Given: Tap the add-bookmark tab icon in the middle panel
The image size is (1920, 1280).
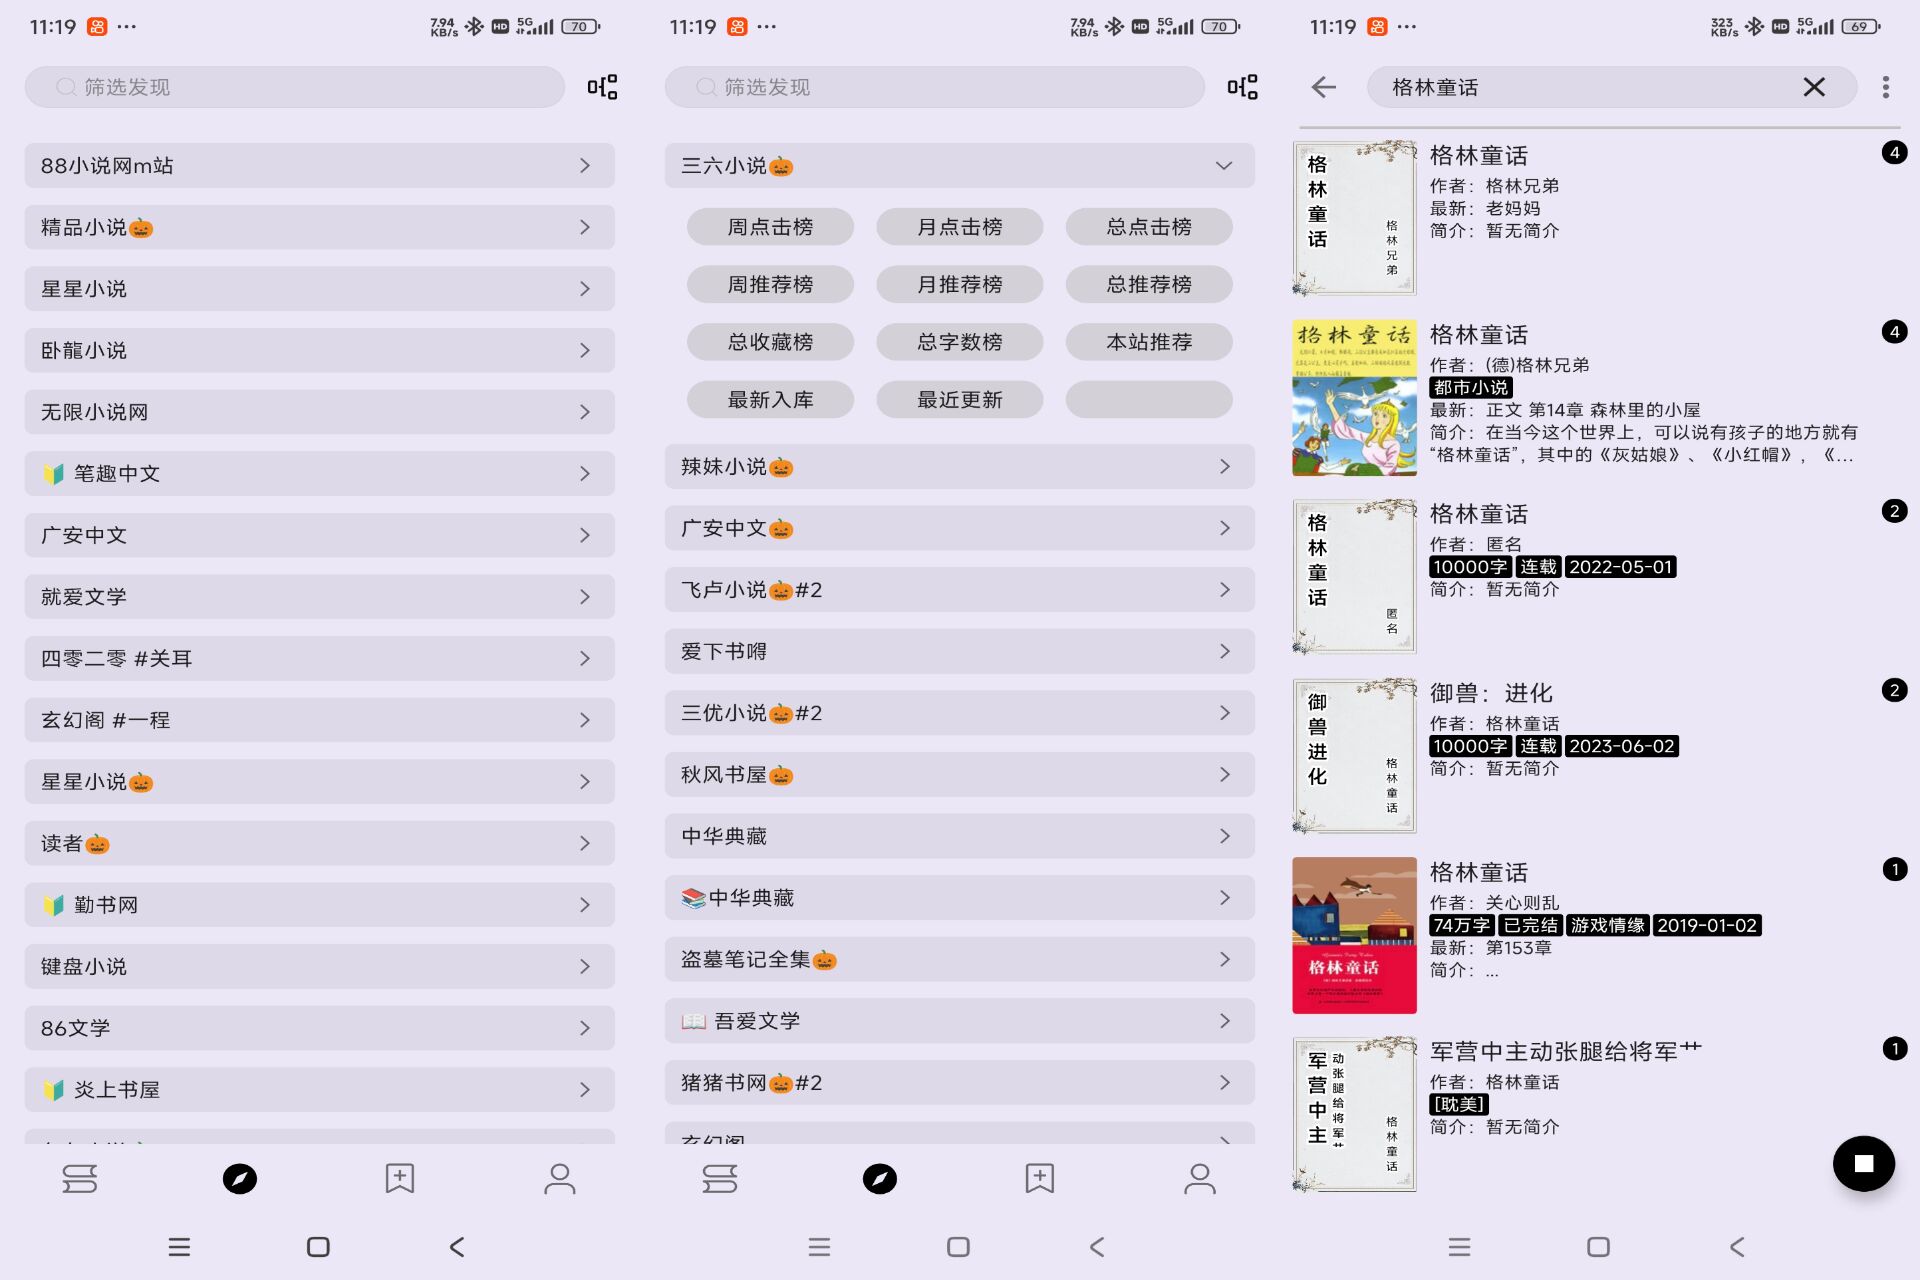Looking at the screenshot, I should tap(1039, 1179).
